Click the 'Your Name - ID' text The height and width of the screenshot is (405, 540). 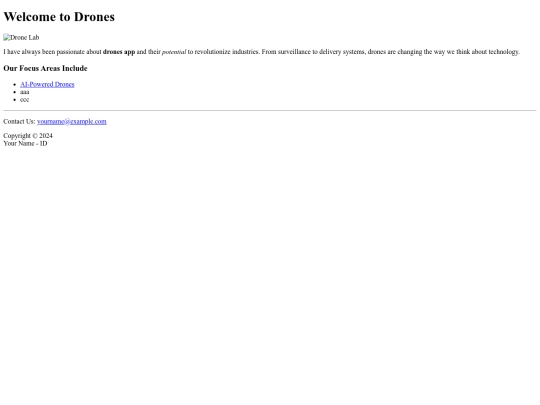(25, 143)
